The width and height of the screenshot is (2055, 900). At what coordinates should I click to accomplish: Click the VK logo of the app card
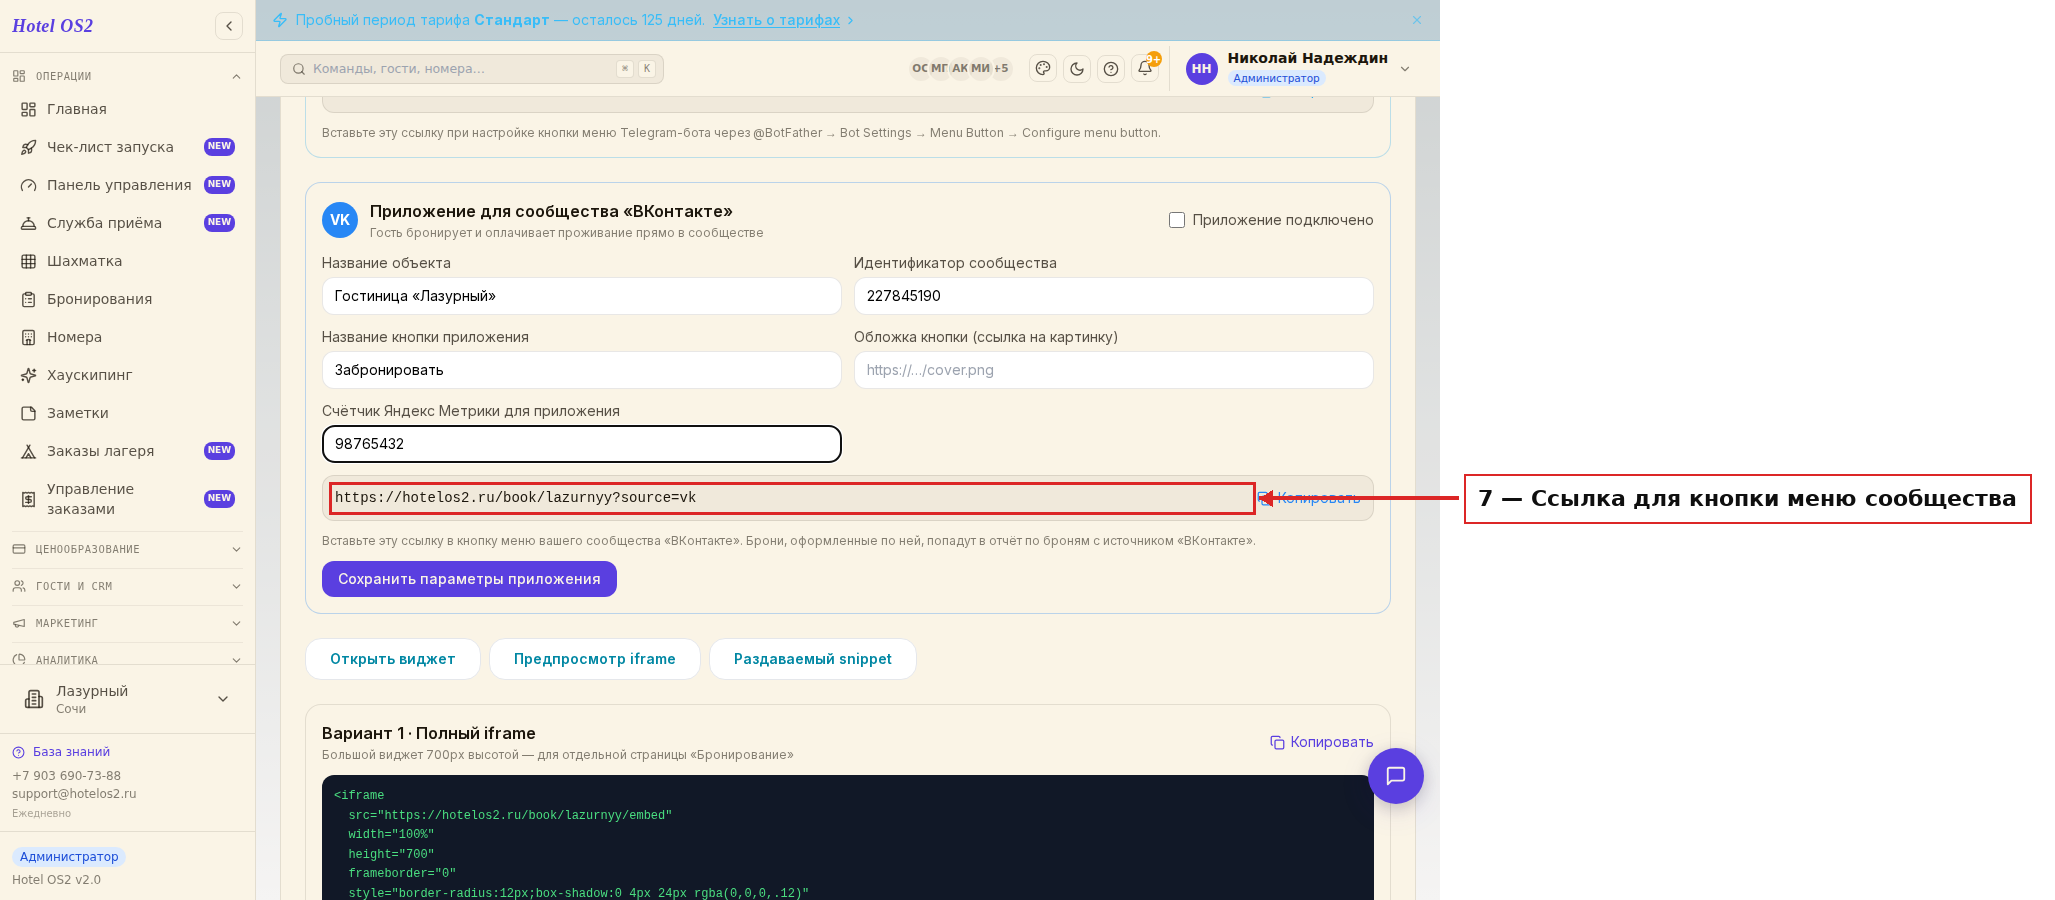[340, 220]
